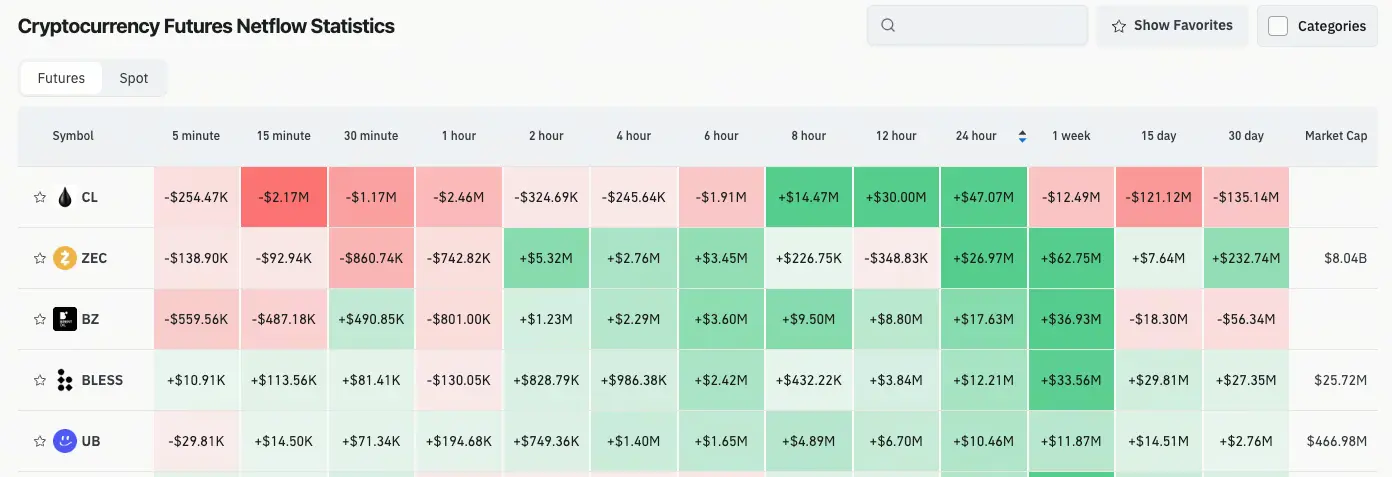The width and height of the screenshot is (1392, 477).
Task: Click the search magnifier icon
Action: [888, 26]
